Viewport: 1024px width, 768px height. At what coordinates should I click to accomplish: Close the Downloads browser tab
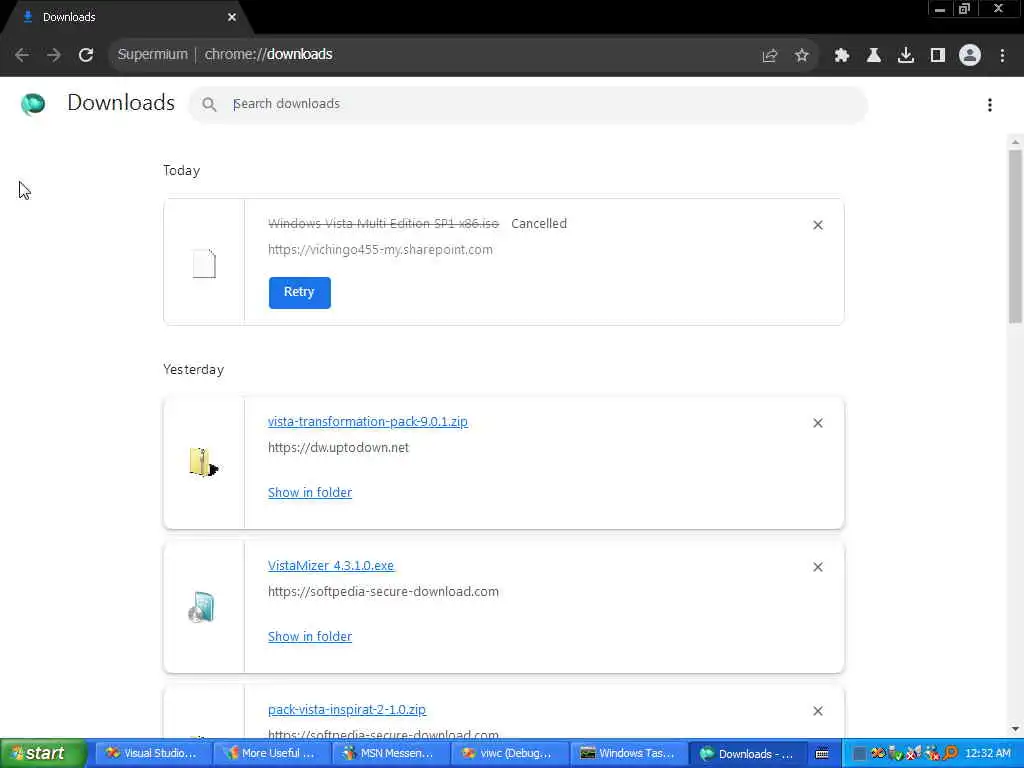[232, 18]
